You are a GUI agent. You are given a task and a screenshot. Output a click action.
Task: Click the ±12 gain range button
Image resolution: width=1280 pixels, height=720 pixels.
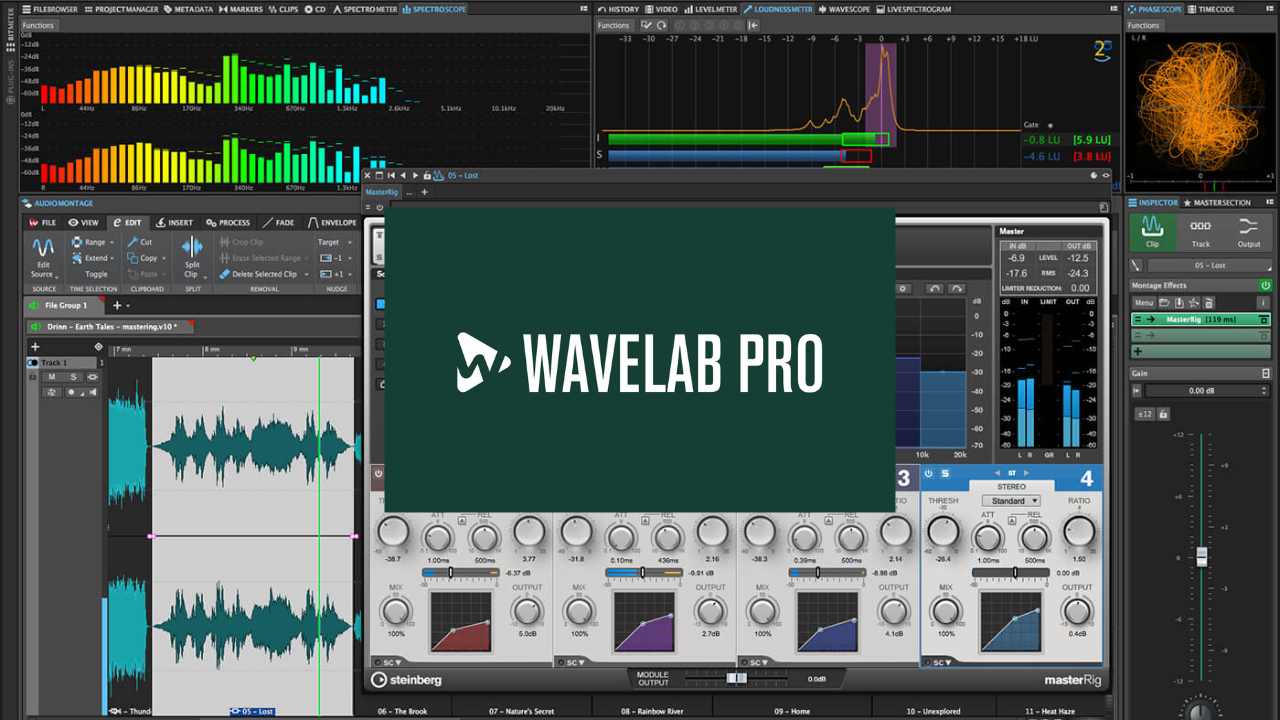coord(1144,414)
